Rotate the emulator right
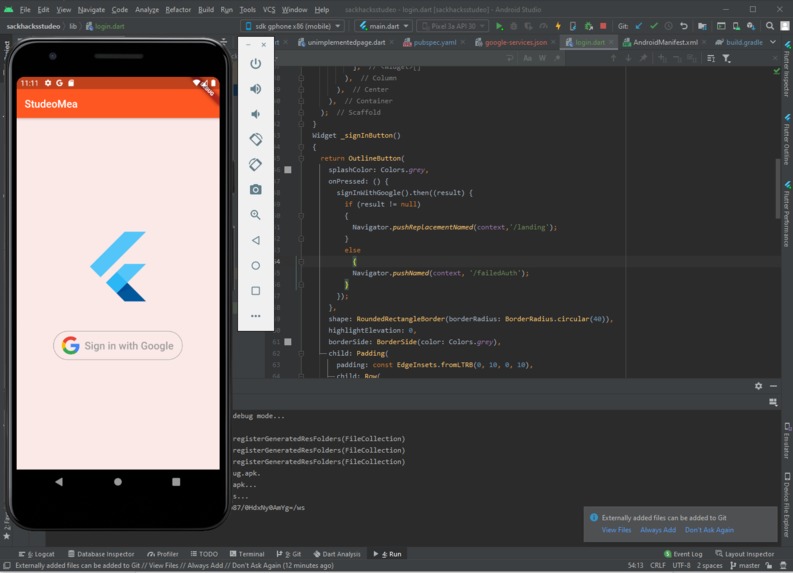 255,164
